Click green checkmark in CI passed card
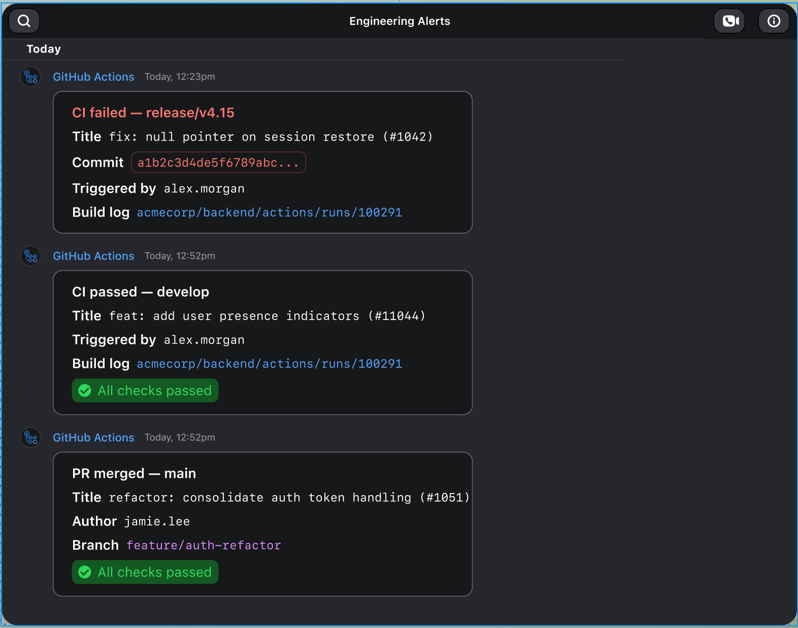 (85, 391)
